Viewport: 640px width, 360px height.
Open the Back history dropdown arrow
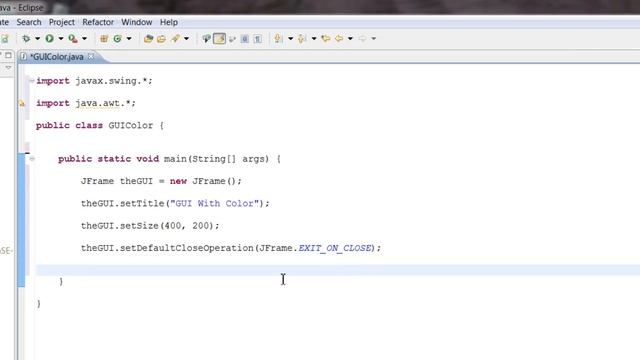[350, 39]
